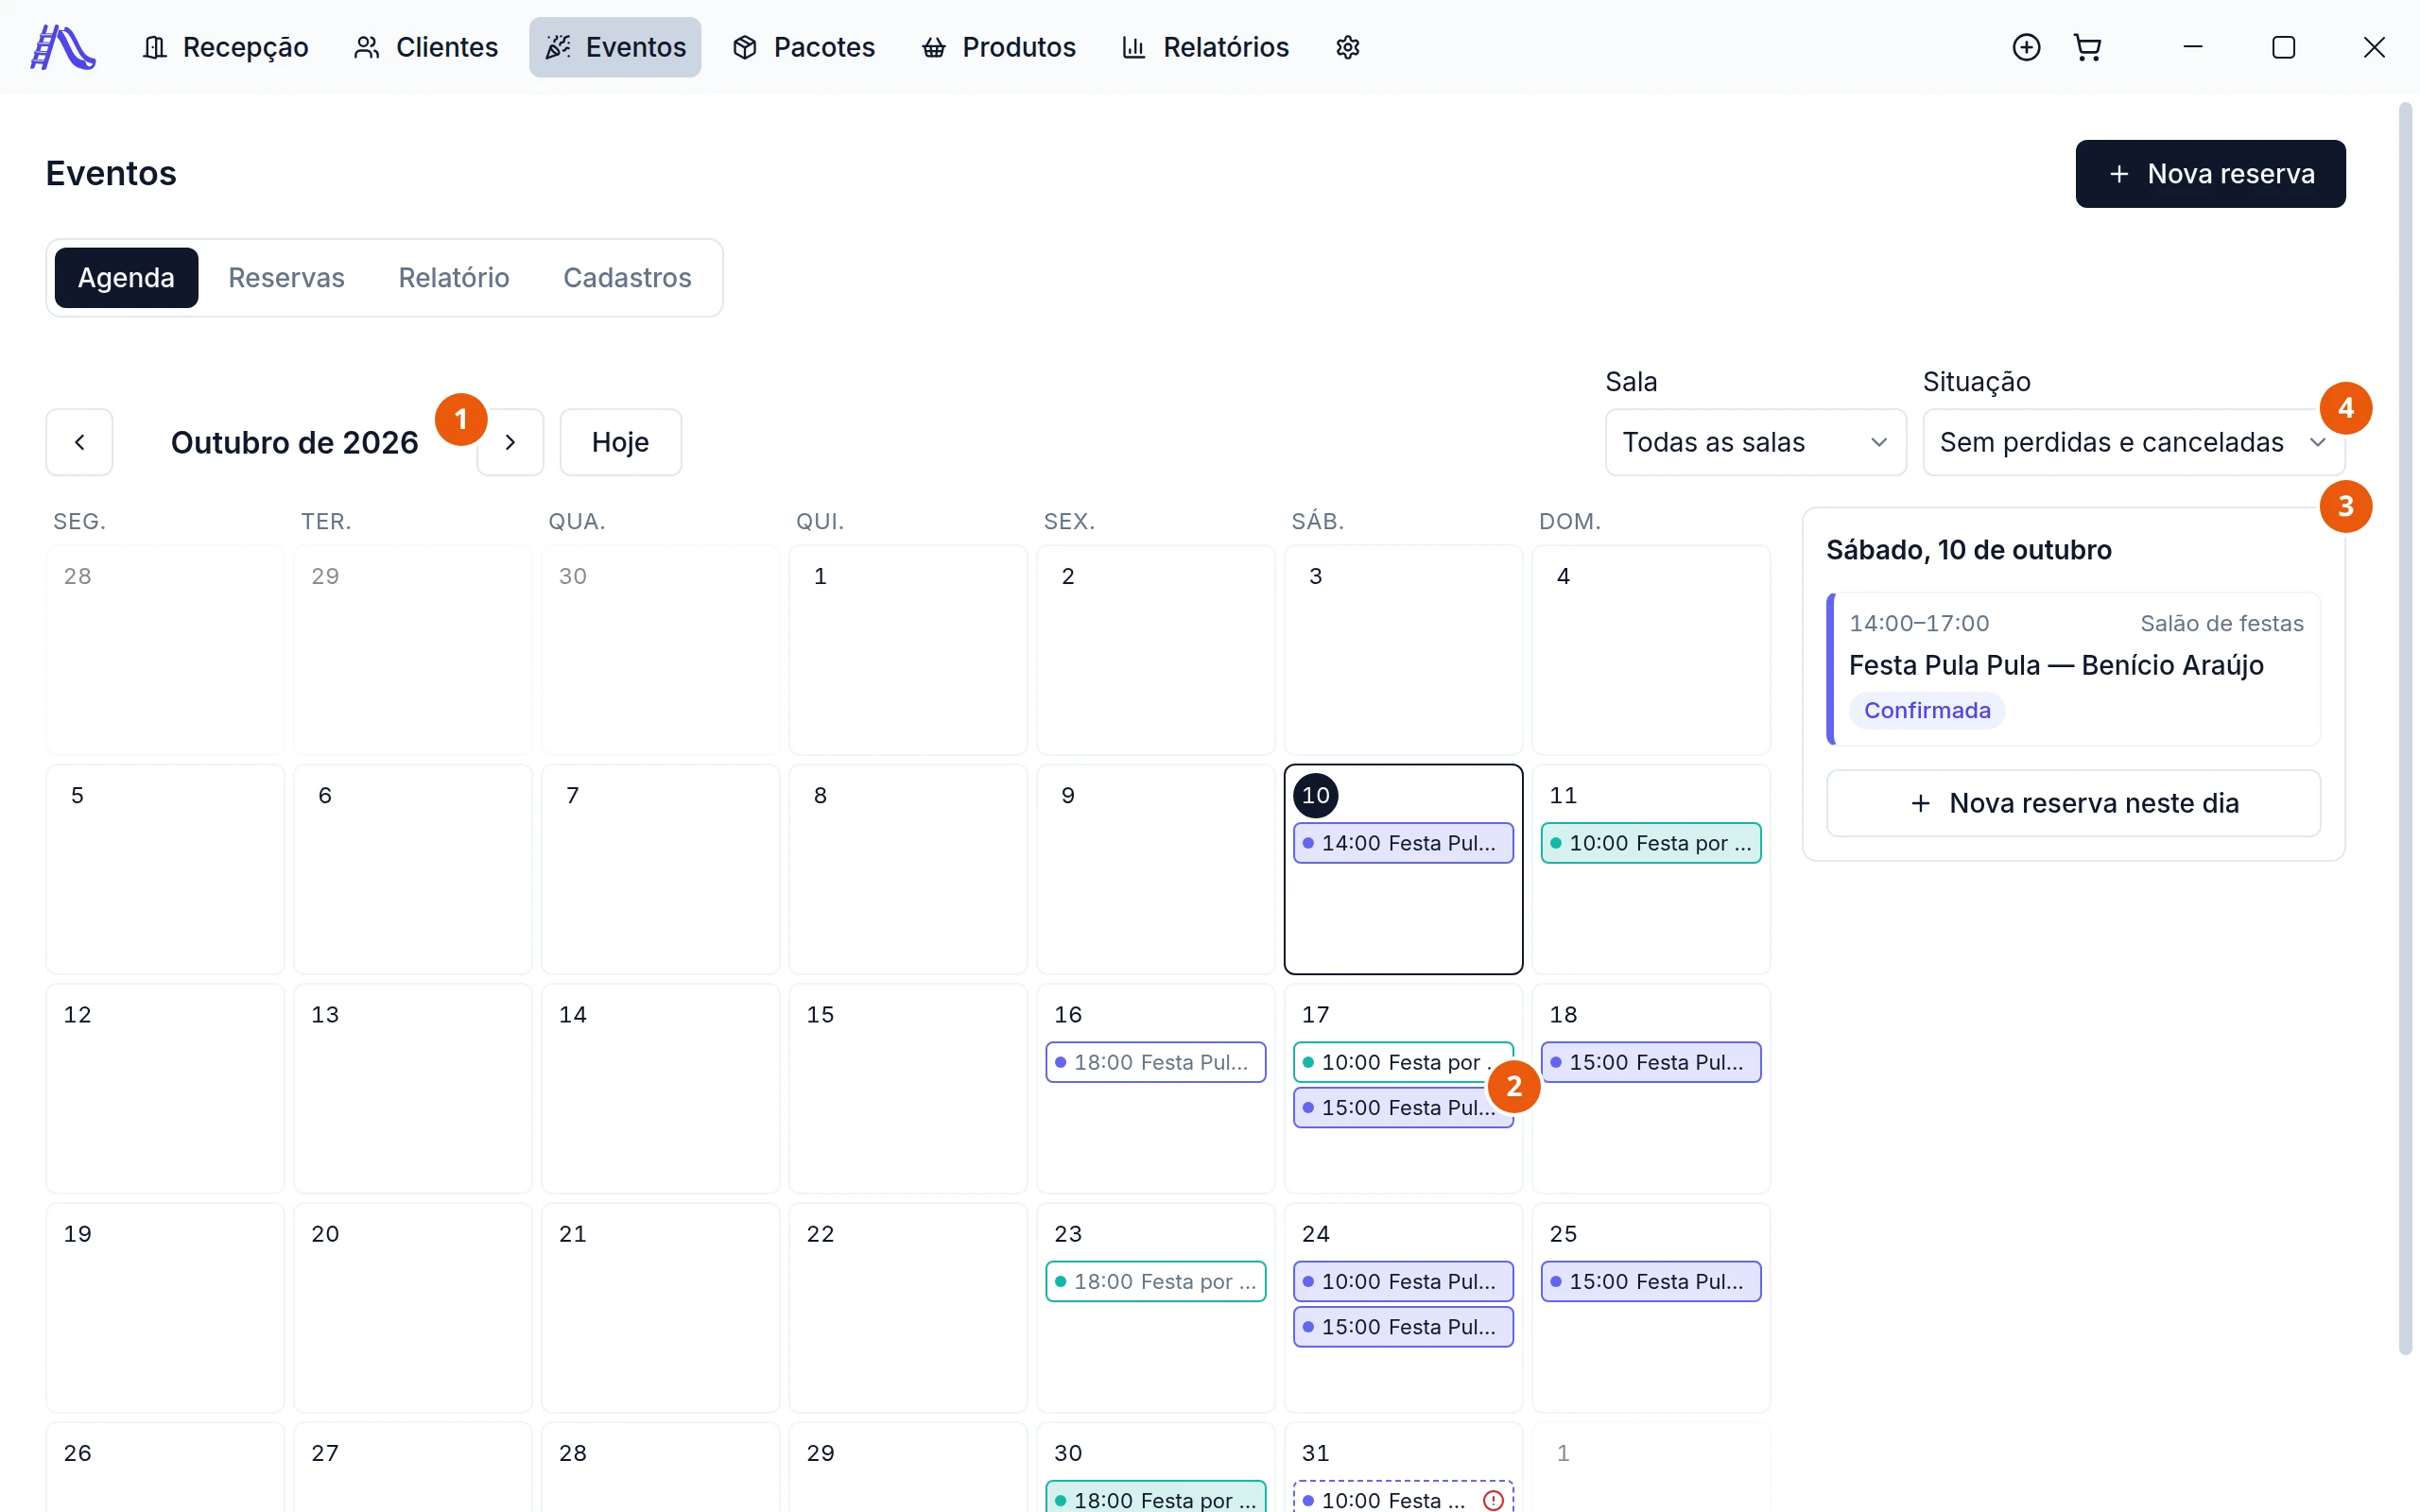Viewport: 2420px width, 1512px height.
Task: Expand the Sala dropdown
Action: [1755, 442]
